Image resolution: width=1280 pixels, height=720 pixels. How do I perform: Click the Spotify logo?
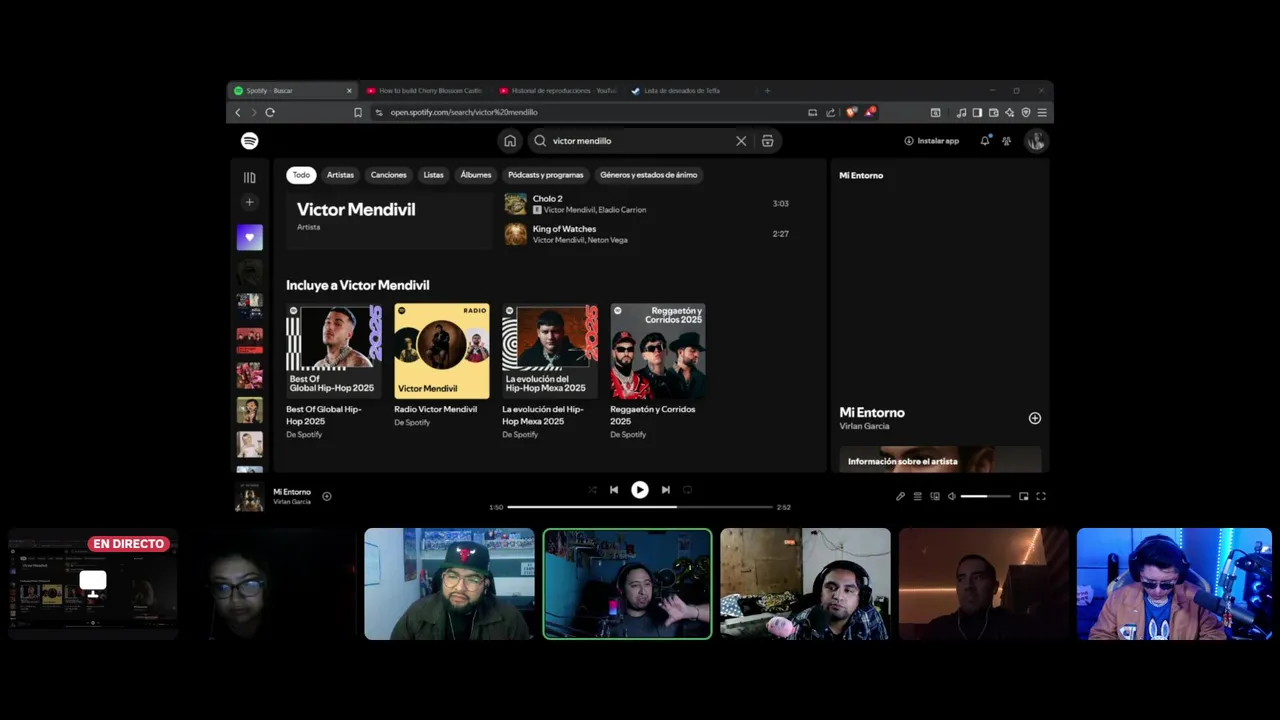point(250,141)
